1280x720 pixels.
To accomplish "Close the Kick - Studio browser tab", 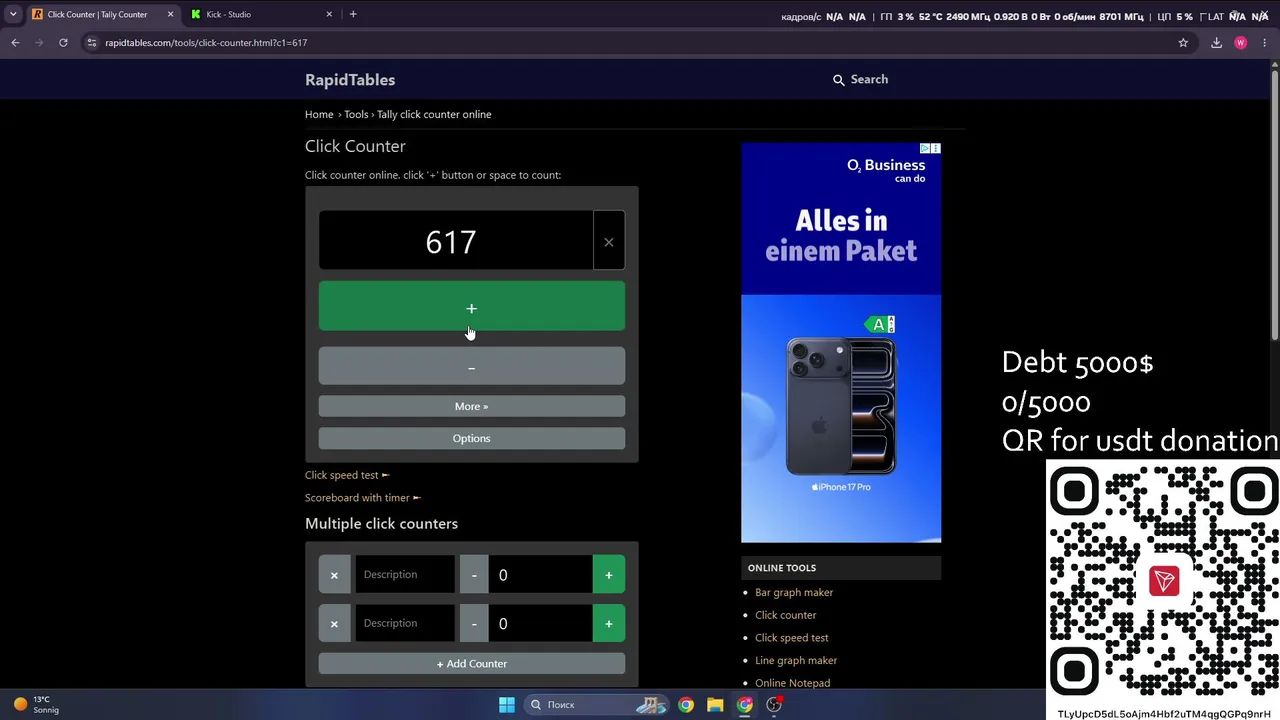I will 329,14.
